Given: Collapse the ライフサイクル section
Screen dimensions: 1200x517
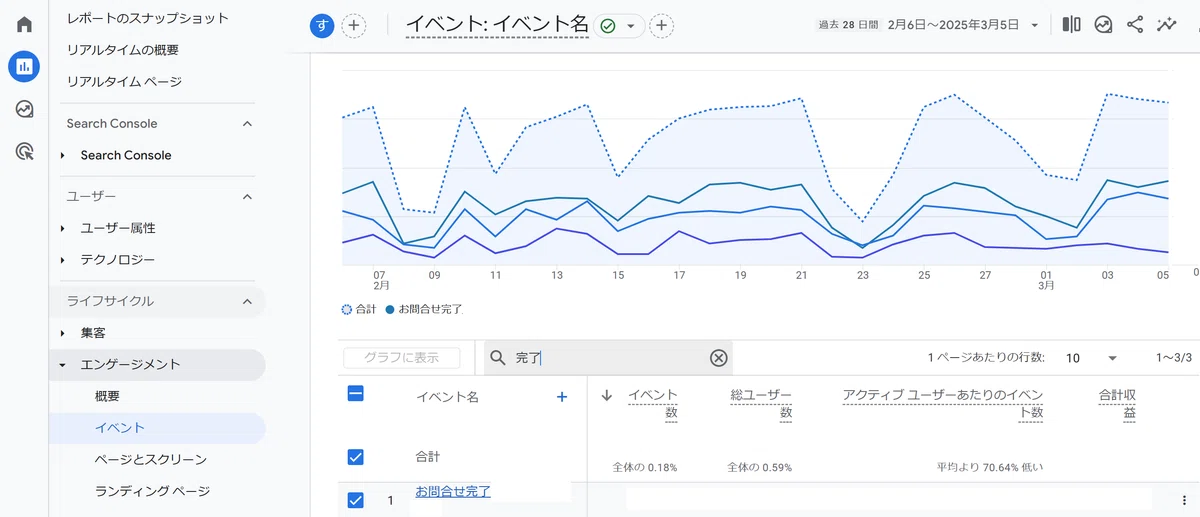Looking at the screenshot, I should pos(248,301).
